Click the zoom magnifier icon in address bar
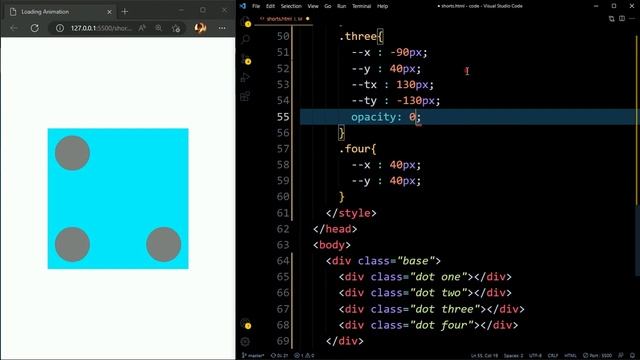The height and width of the screenshot is (360, 640). [x=158, y=28]
